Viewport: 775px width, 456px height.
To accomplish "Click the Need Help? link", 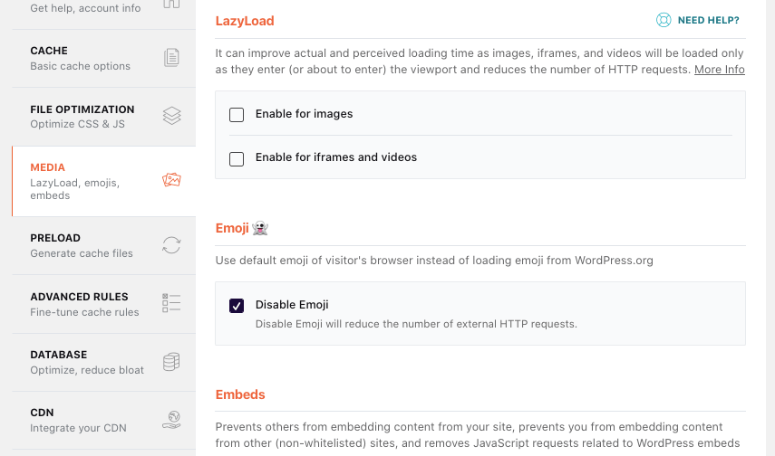I will pos(708,20).
